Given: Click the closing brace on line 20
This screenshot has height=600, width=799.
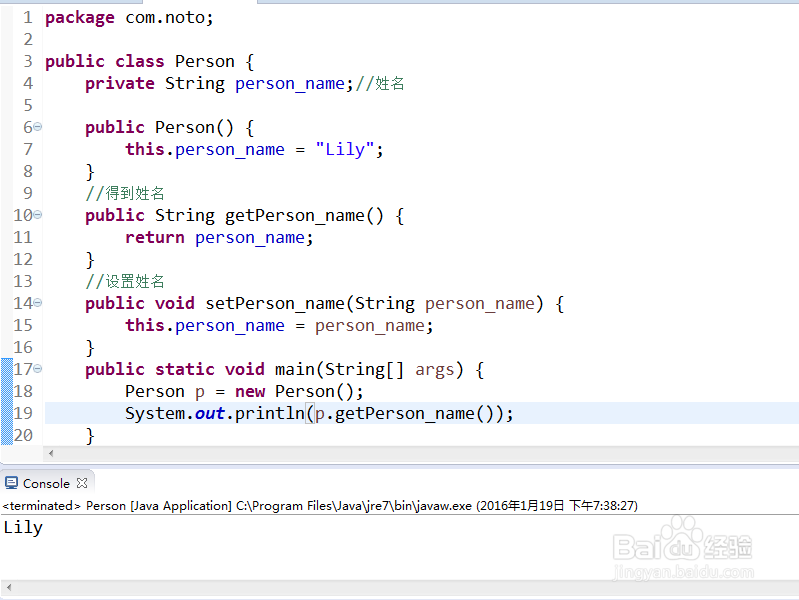Looking at the screenshot, I should 90,436.
